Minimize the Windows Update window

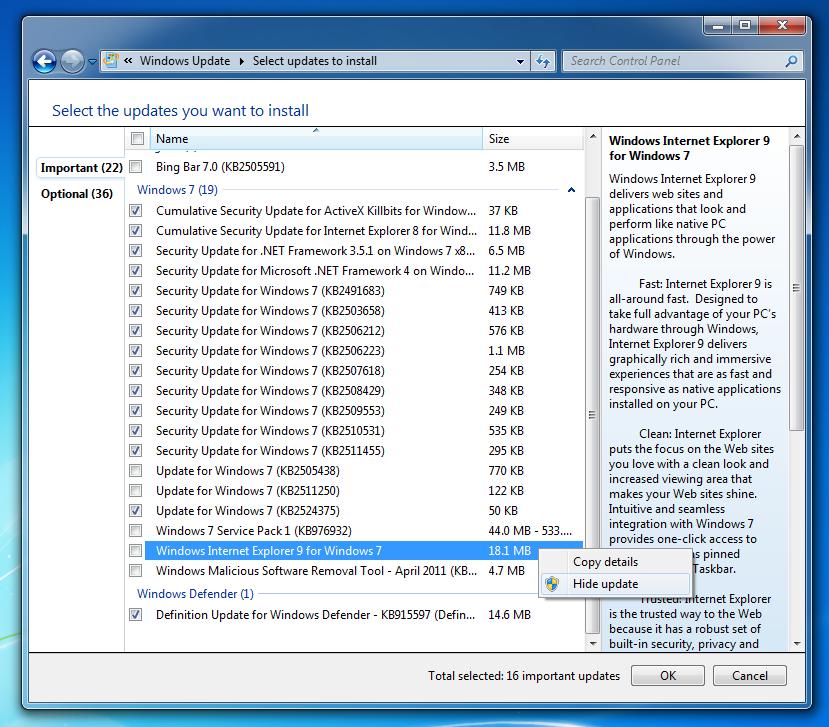pos(718,25)
